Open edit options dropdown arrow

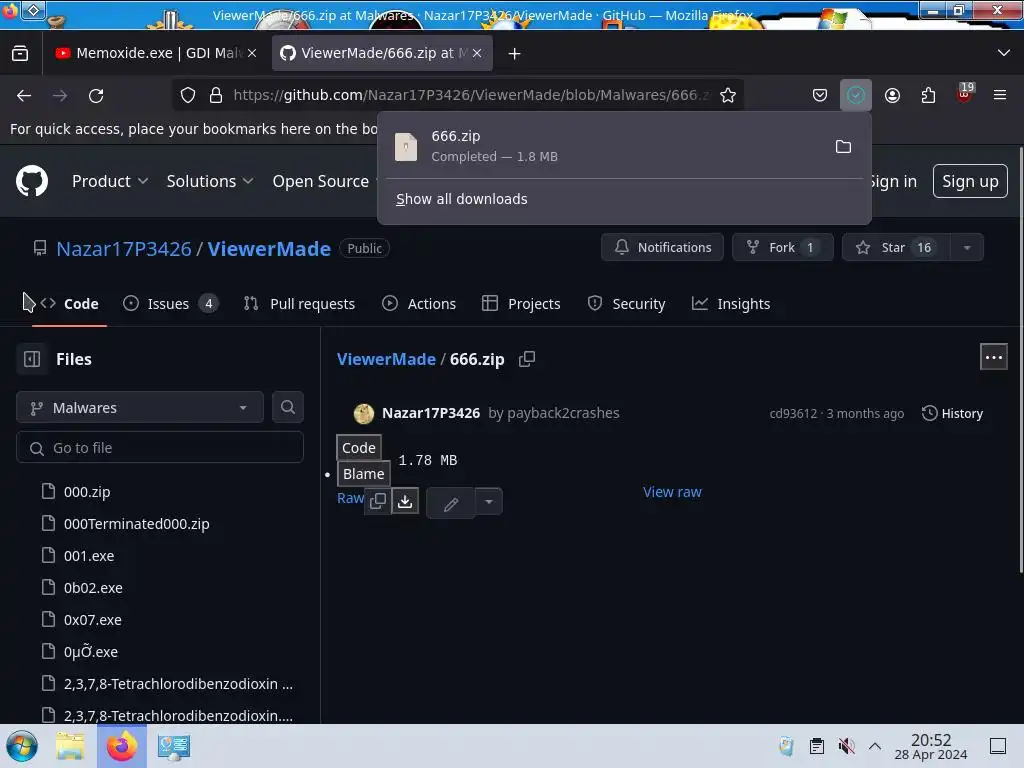coord(488,502)
